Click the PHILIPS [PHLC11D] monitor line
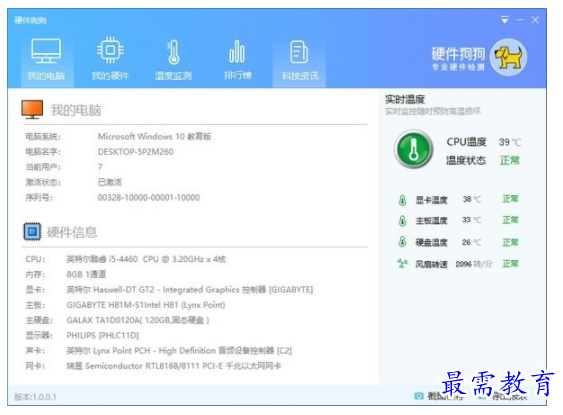 click(103, 336)
